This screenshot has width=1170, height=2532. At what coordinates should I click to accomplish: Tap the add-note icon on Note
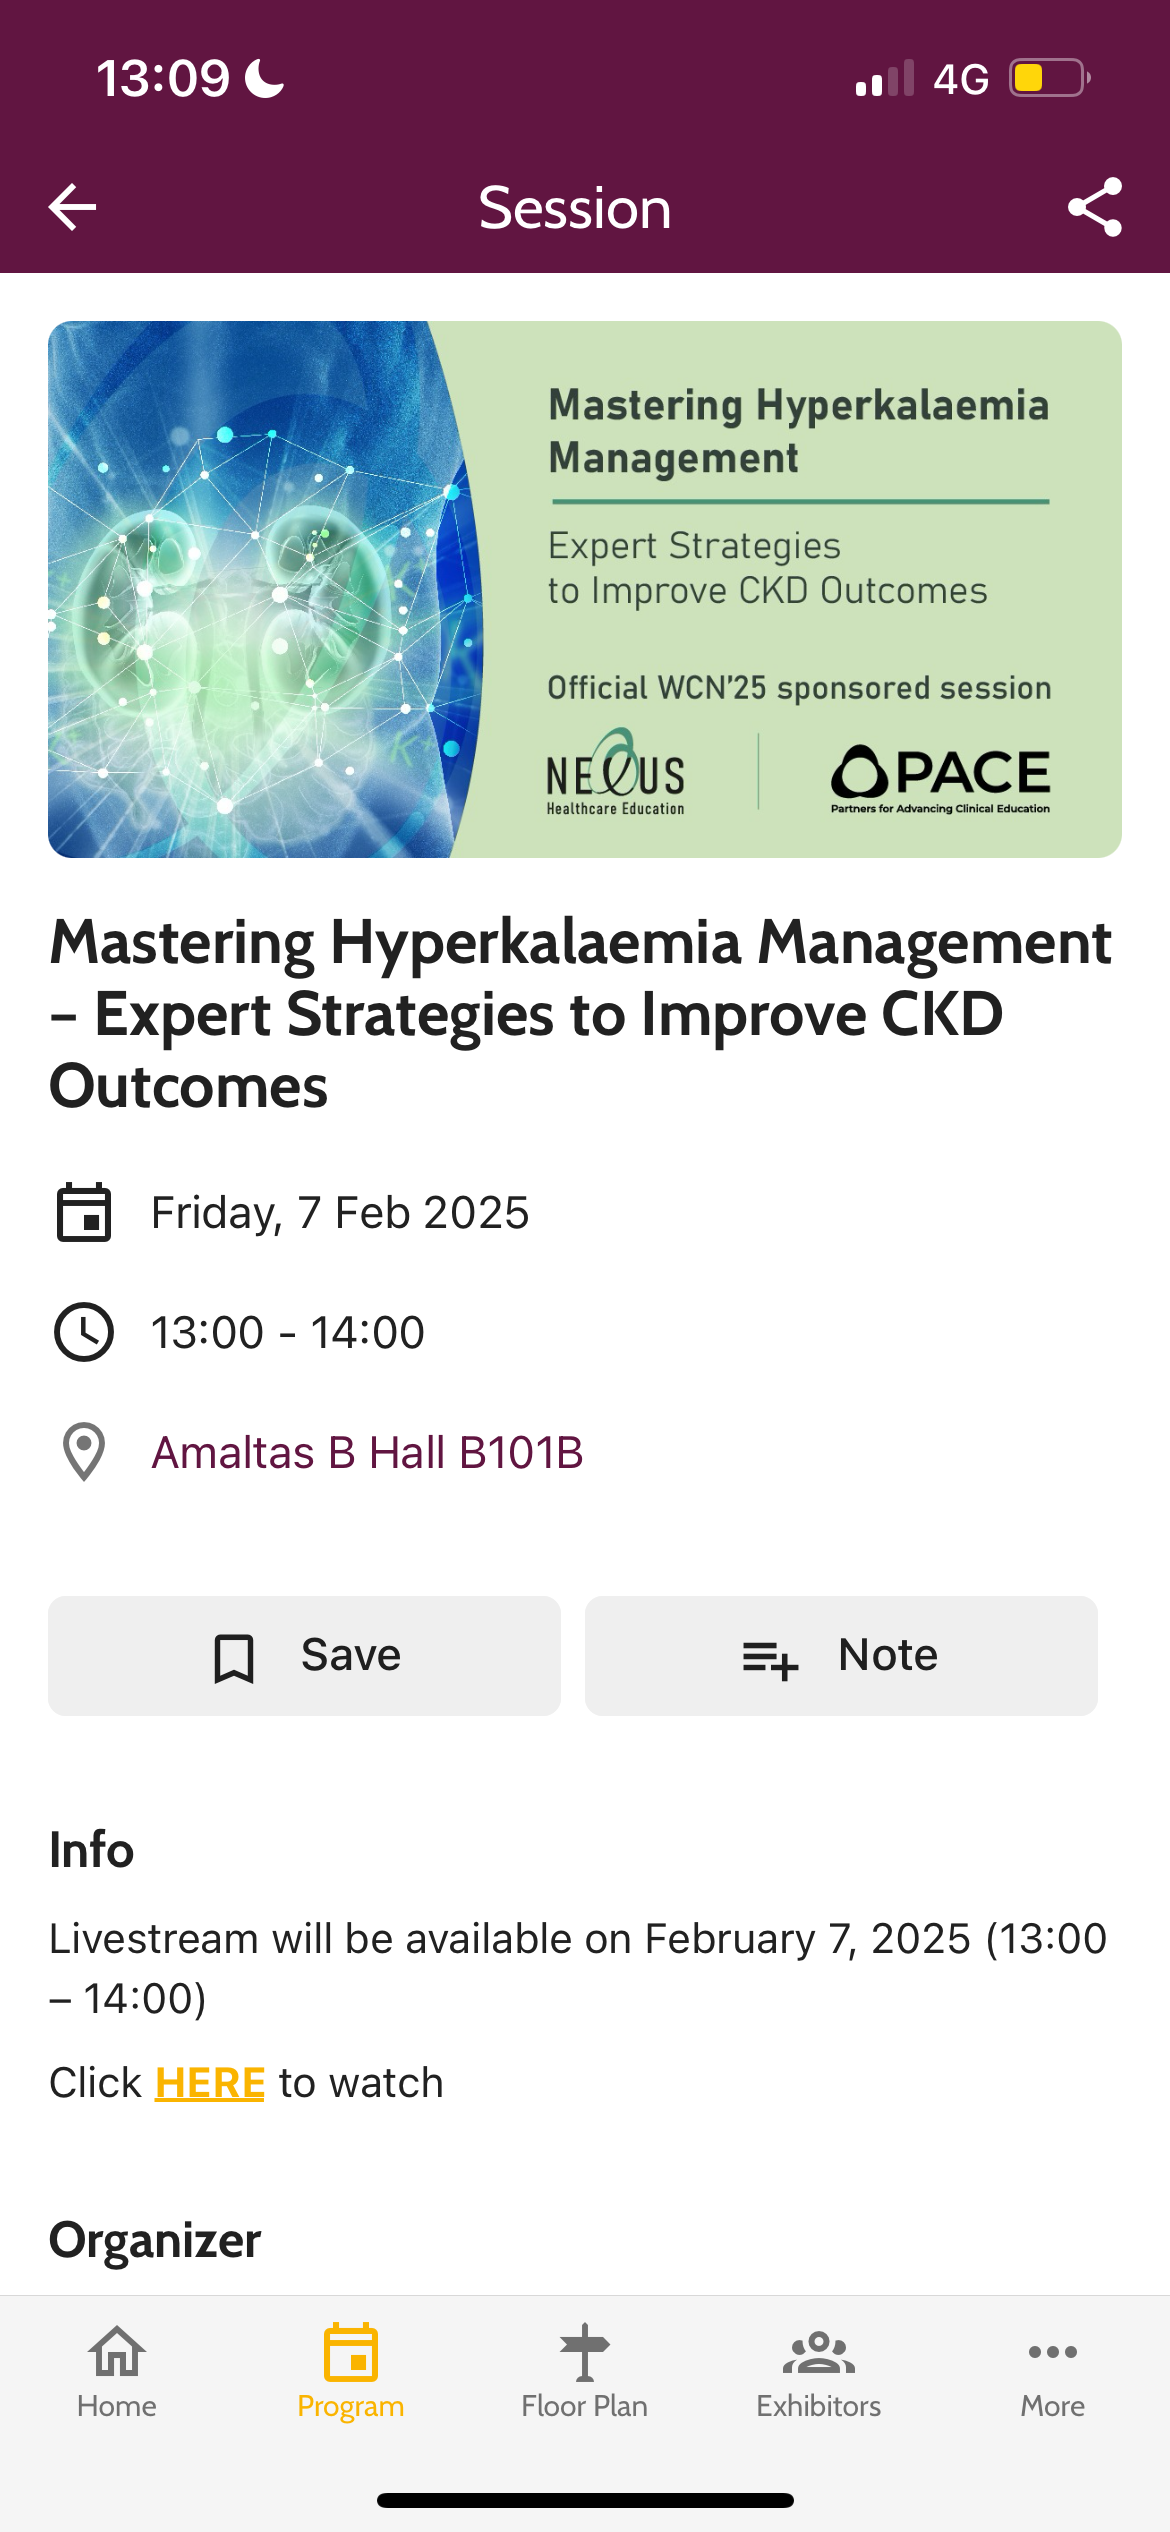pos(770,1658)
